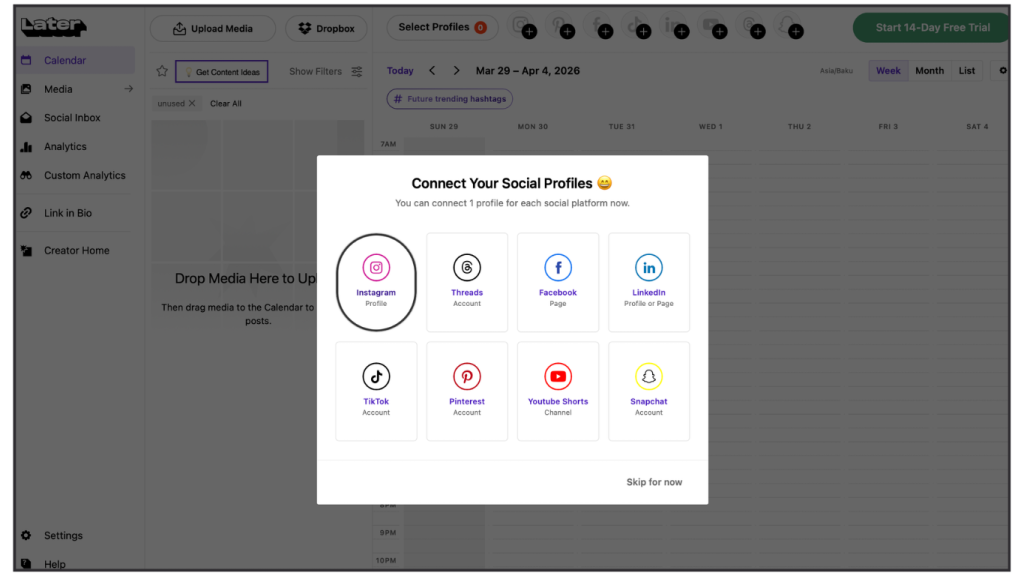Connect a Snapchat Account
Image resolution: width=1024 pixels, height=576 pixels.
coord(649,390)
